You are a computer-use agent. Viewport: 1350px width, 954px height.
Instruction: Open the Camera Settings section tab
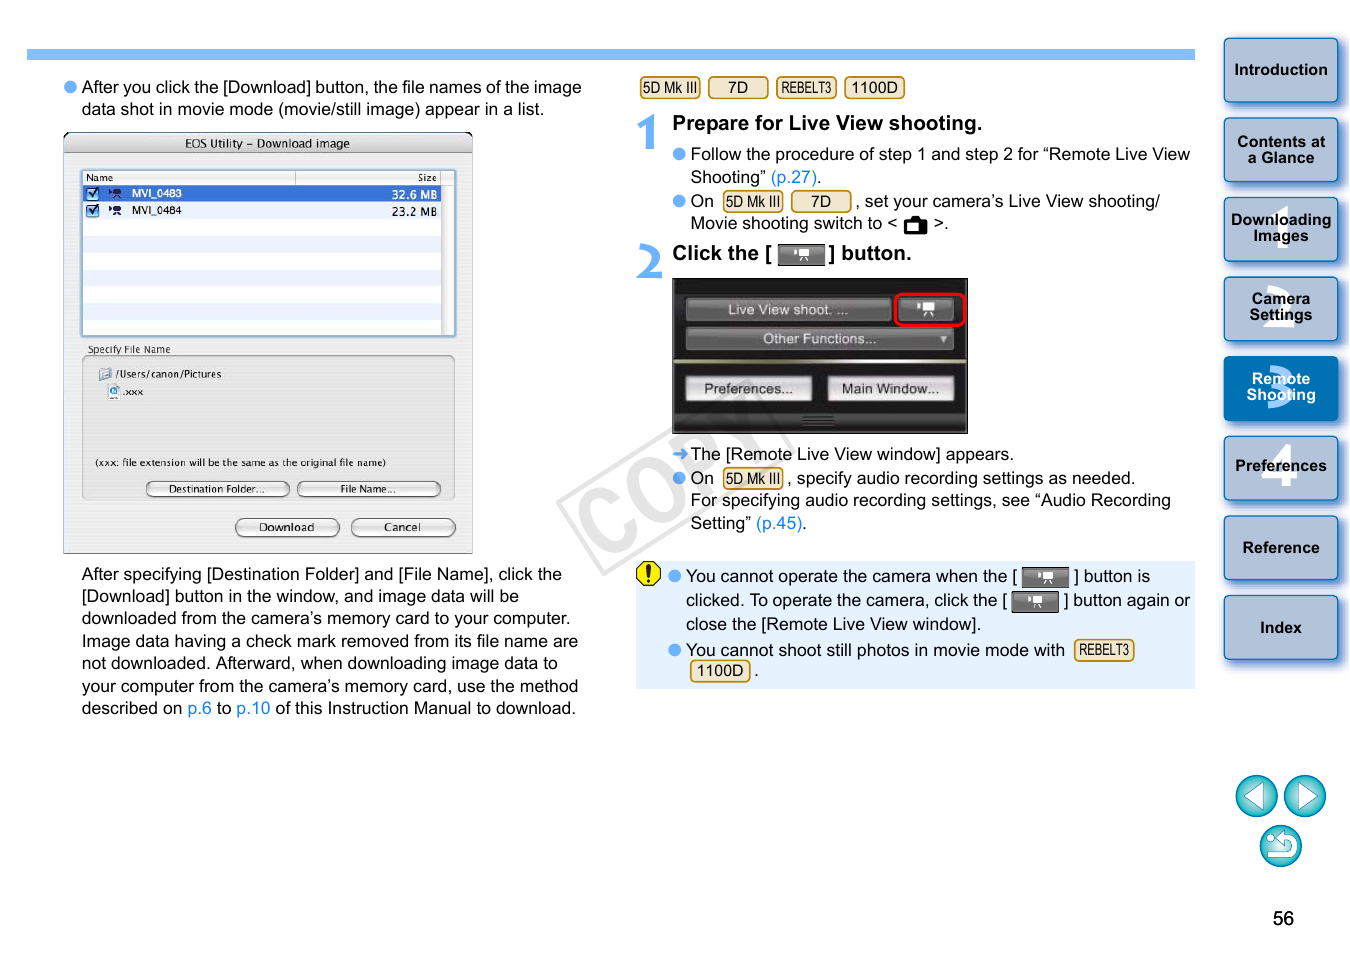point(1281,309)
